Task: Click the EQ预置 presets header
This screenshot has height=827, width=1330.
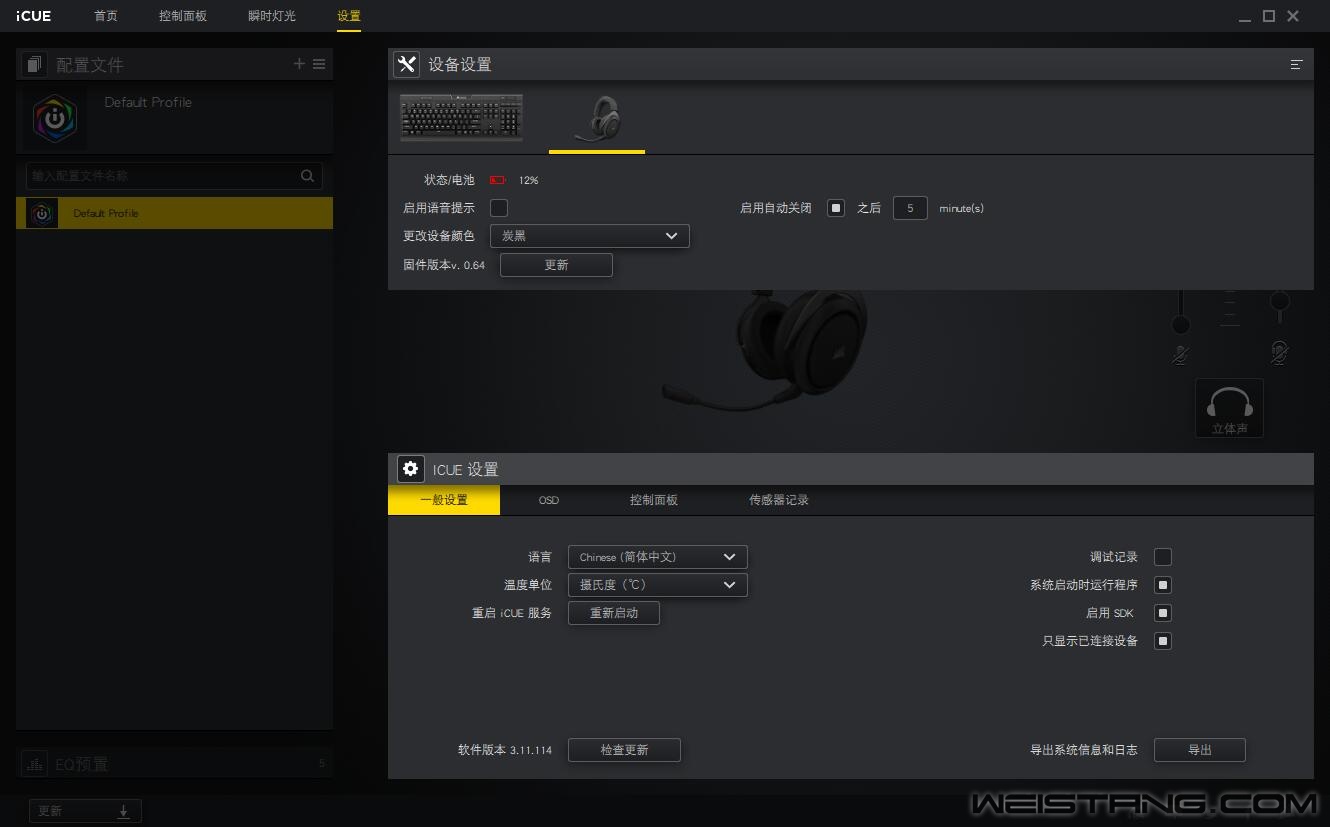Action: 174,764
